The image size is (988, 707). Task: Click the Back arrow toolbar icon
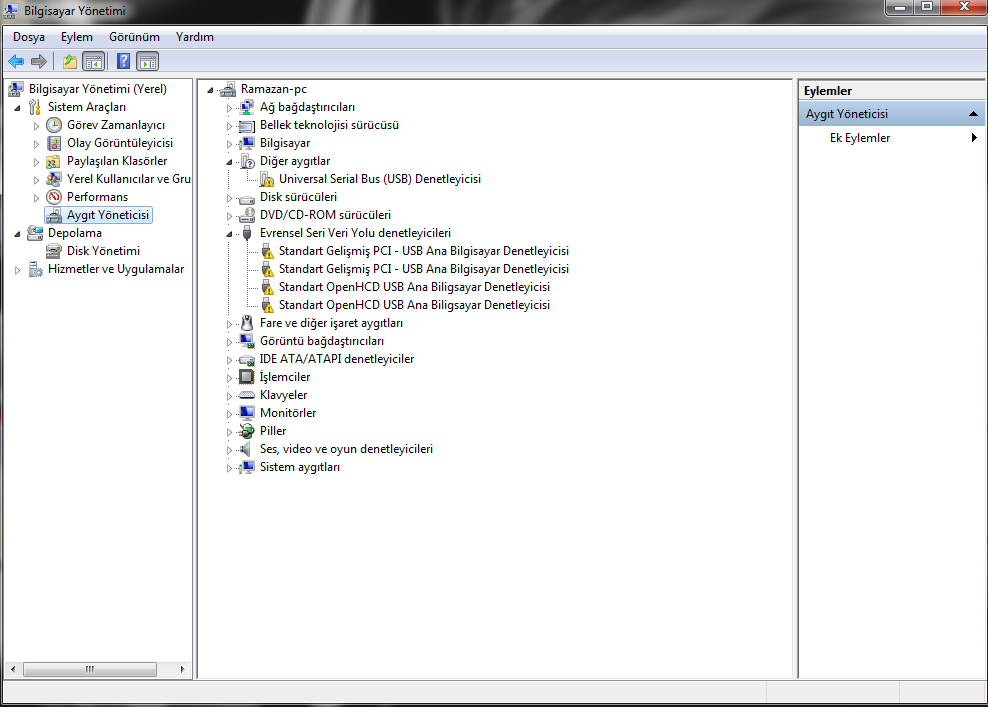point(16,61)
